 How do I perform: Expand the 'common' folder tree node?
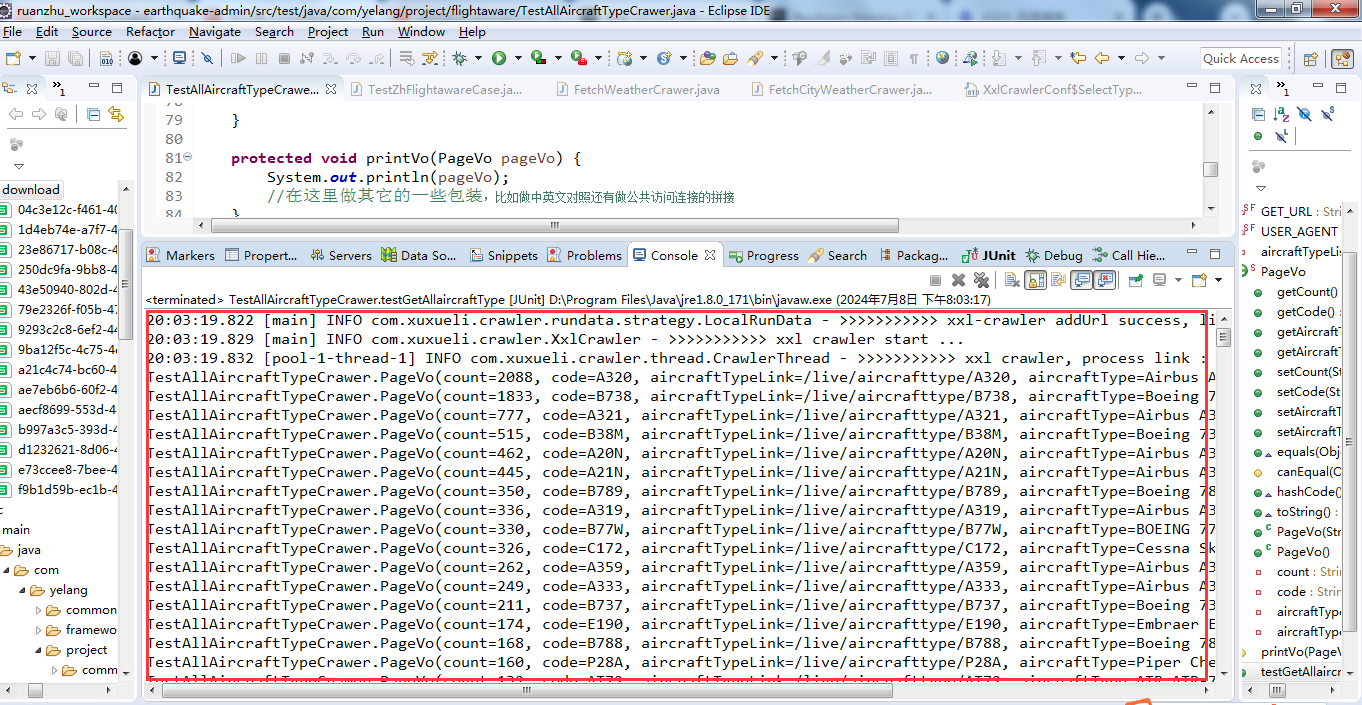(x=38, y=610)
